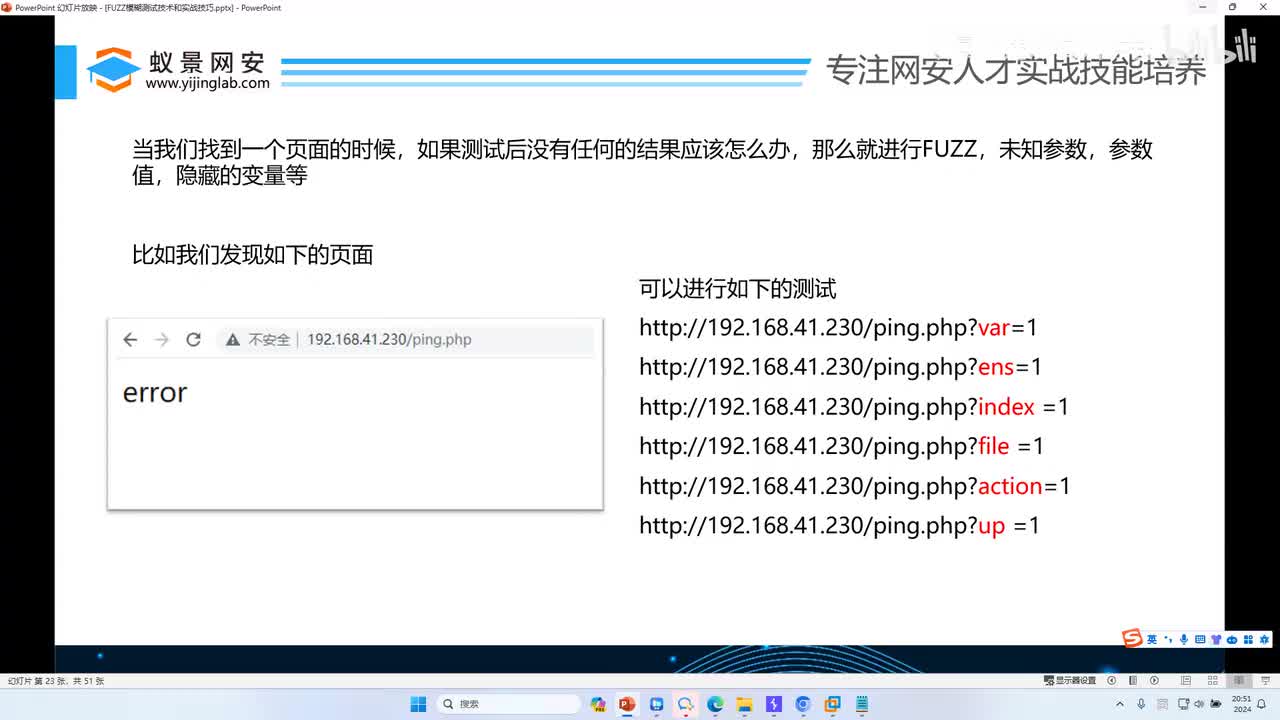Switch to Slide Sorter view icon
This screenshot has width=1280, height=720.
tap(1212, 681)
